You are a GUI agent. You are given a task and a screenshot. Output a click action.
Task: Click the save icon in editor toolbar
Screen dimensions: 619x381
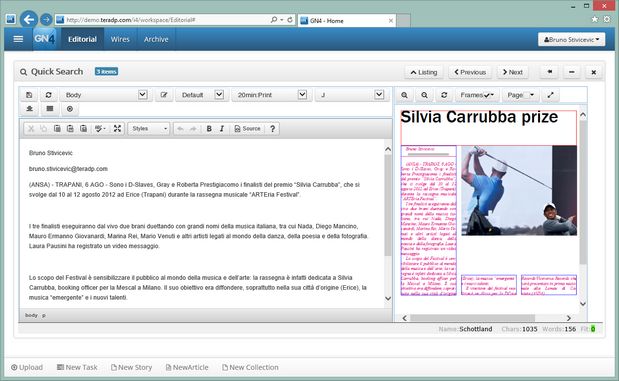29,95
